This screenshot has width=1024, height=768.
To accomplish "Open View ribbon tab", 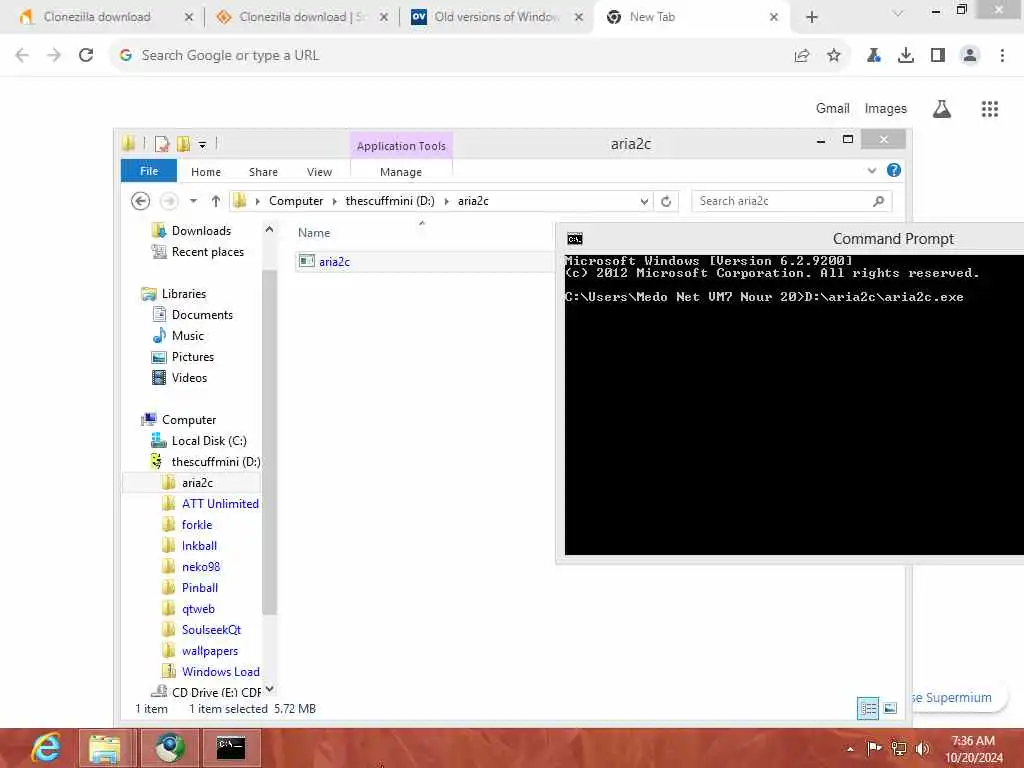I will pos(319,172).
